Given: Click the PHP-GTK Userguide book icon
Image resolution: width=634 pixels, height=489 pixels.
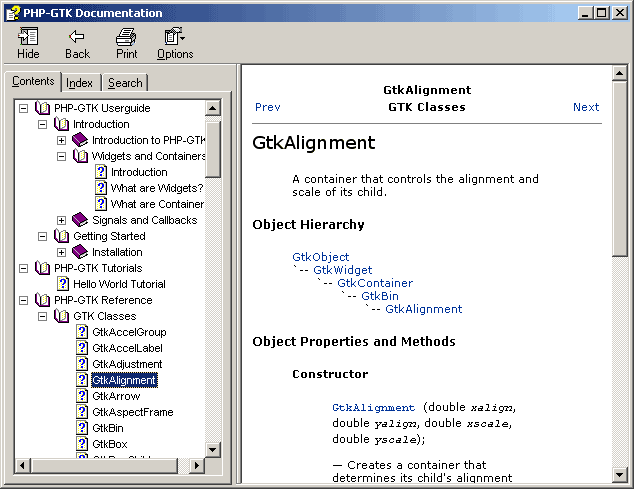Looking at the screenshot, I should coord(42,108).
